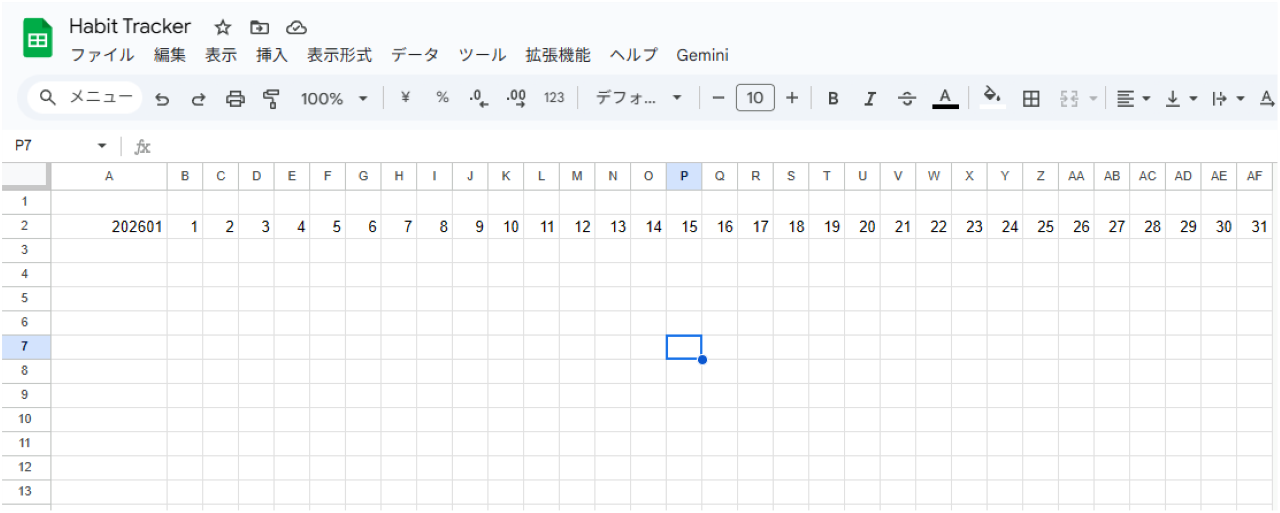Select cell containing 202601
The height and width of the screenshot is (513, 1280).
[x=109, y=227]
